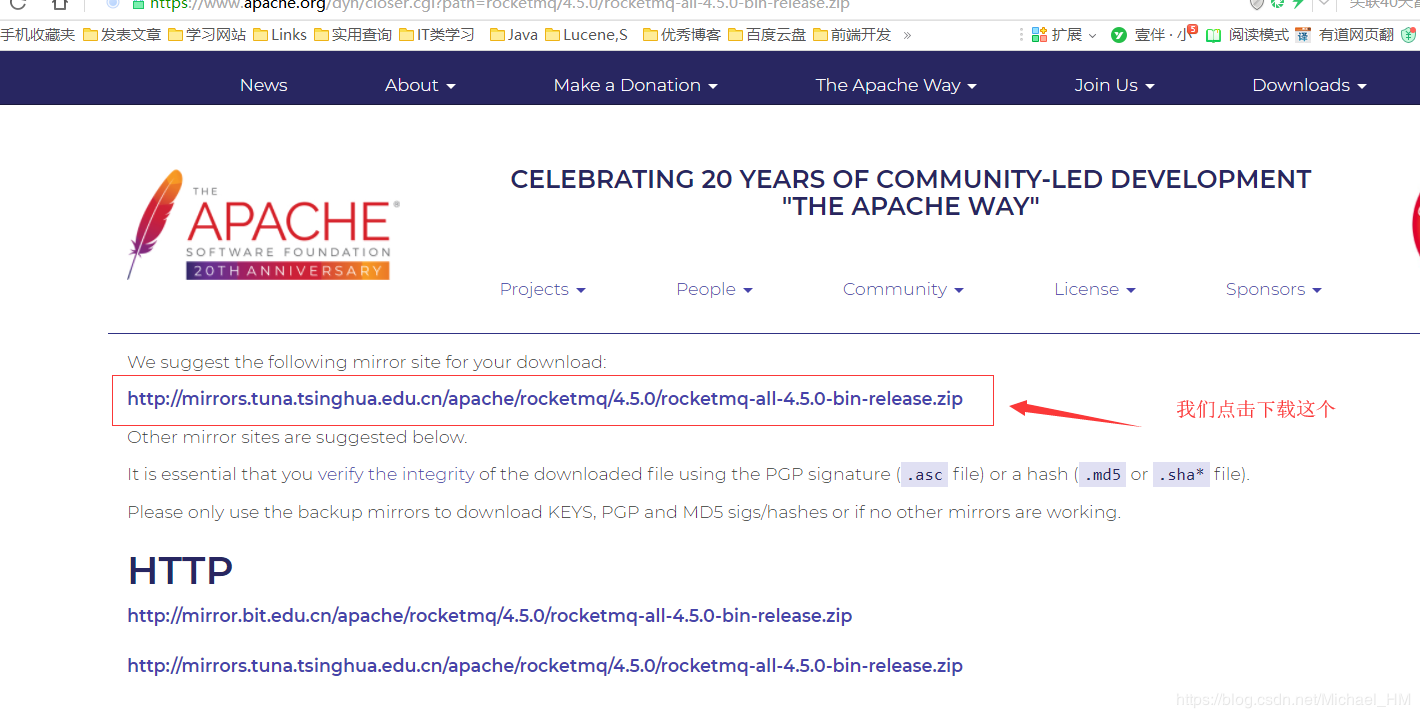Open the Java bookmark folder
1420x718 pixels.
(514, 35)
